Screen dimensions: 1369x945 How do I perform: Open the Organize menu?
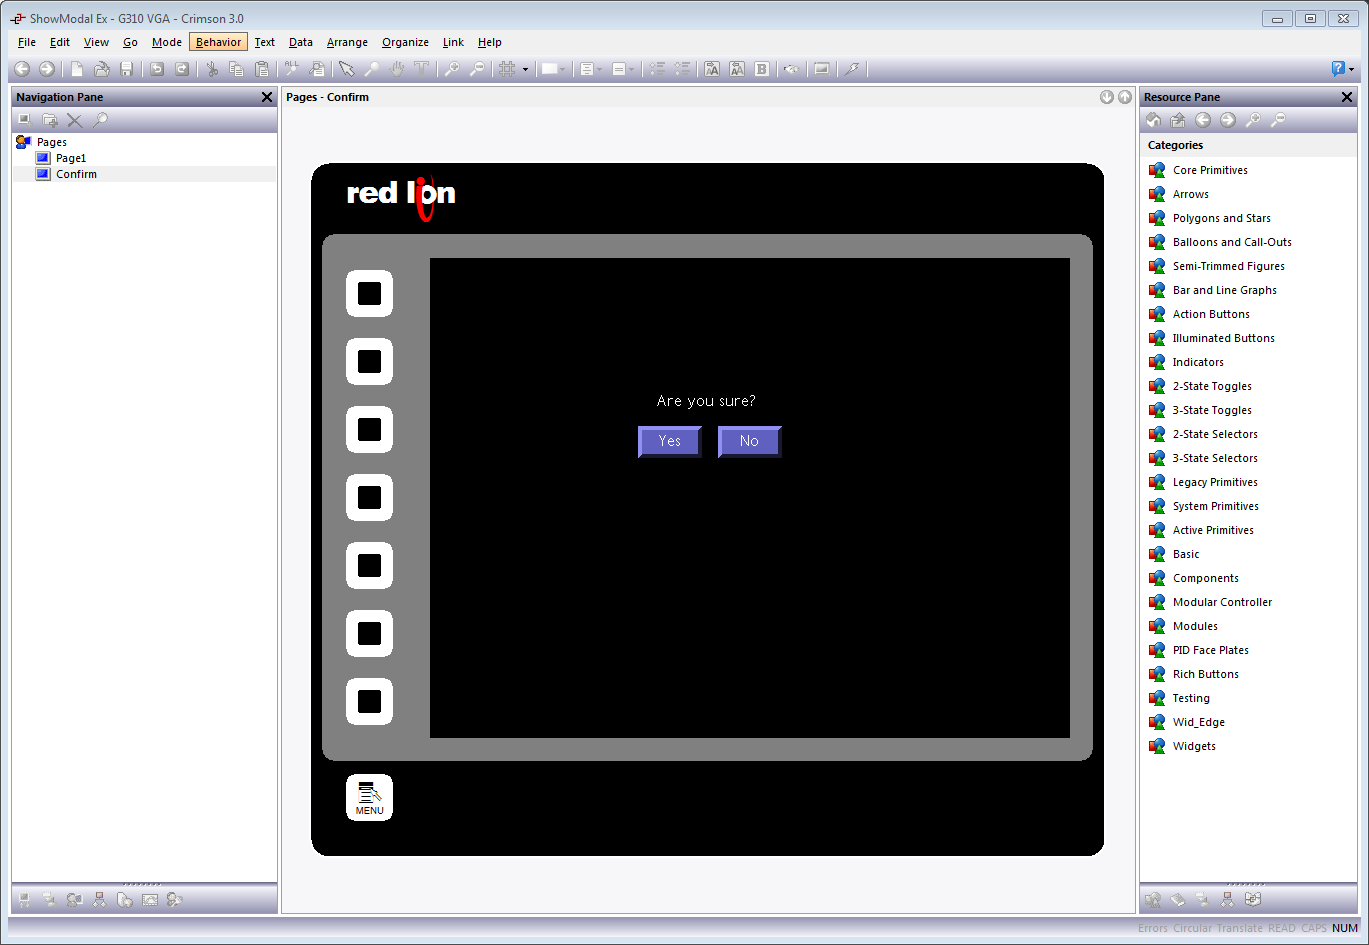point(405,42)
